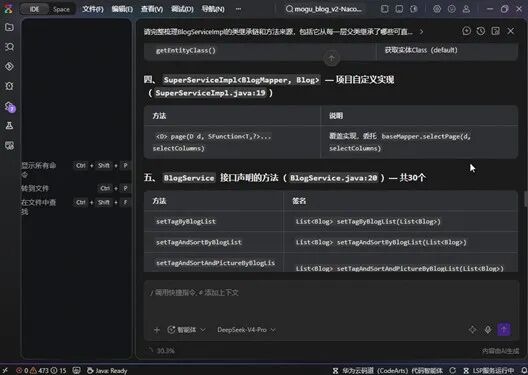
Task: Select the setTagByBlogList method cell
Action: click(213, 221)
